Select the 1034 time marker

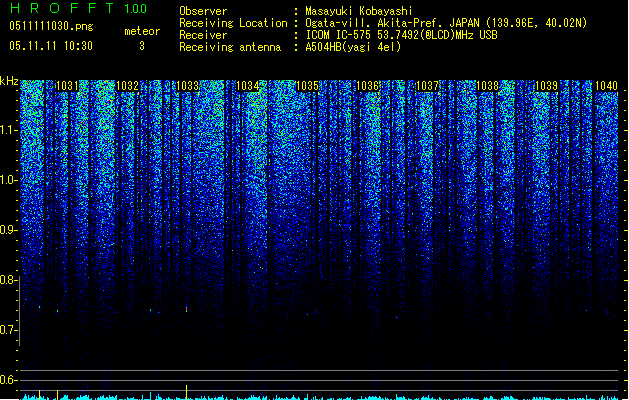click(x=248, y=85)
